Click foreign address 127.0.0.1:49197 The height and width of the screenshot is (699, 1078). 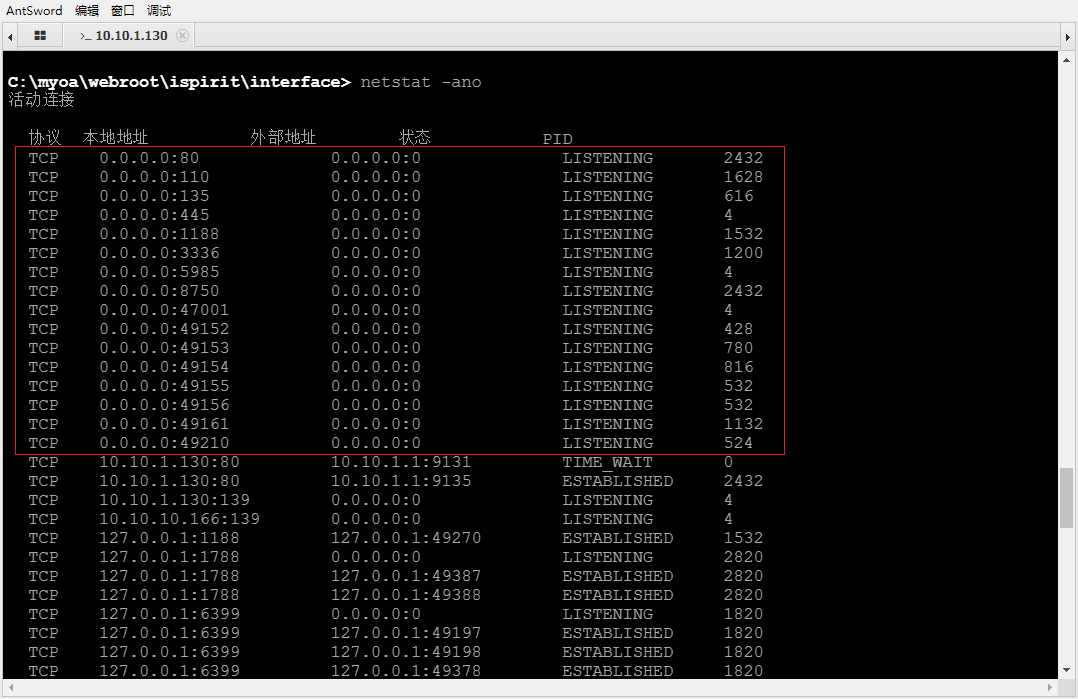tap(406, 633)
